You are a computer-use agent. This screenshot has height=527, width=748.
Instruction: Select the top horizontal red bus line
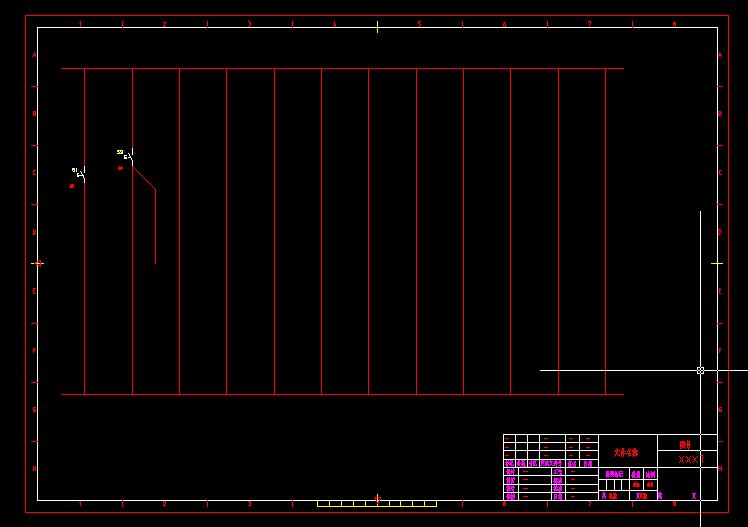(342, 69)
